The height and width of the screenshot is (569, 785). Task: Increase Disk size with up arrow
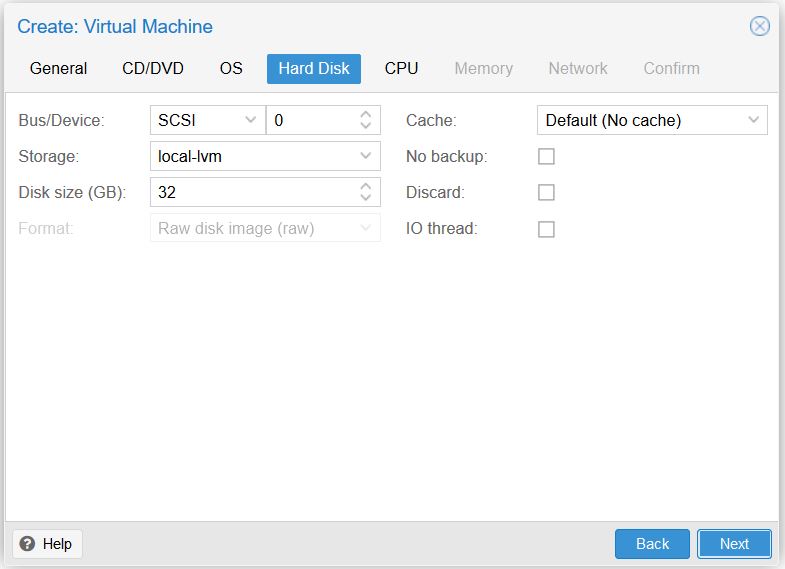pos(365,187)
